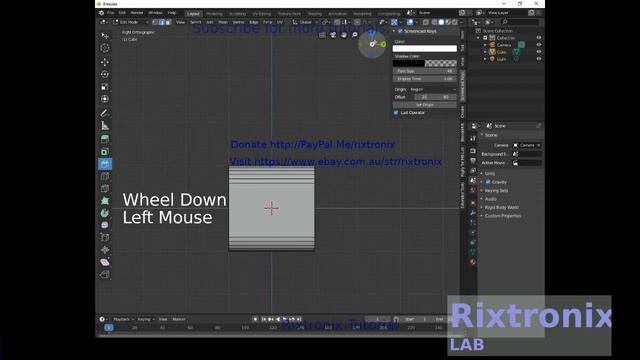This screenshot has width=640, height=360.
Task: Select the Select Box tool in toolbar
Action: [x=105, y=36]
